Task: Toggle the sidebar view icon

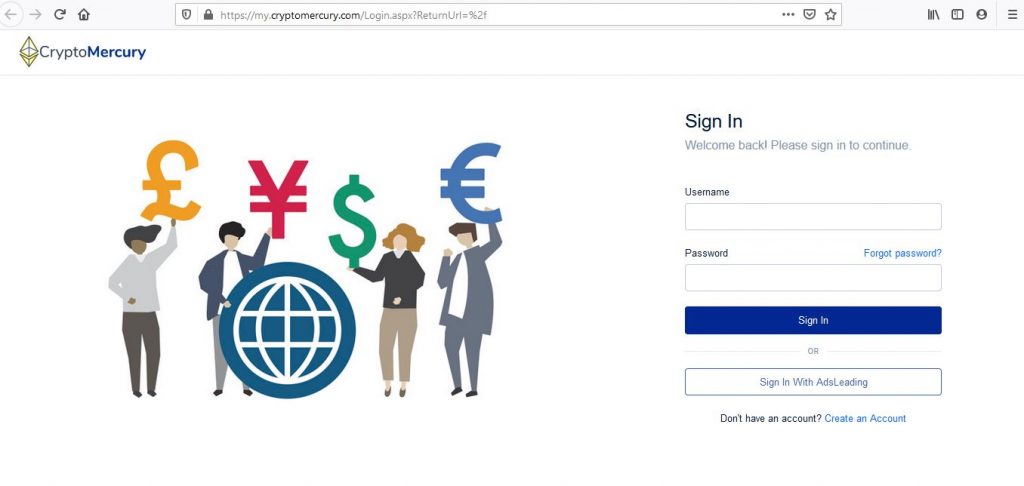Action: click(957, 14)
